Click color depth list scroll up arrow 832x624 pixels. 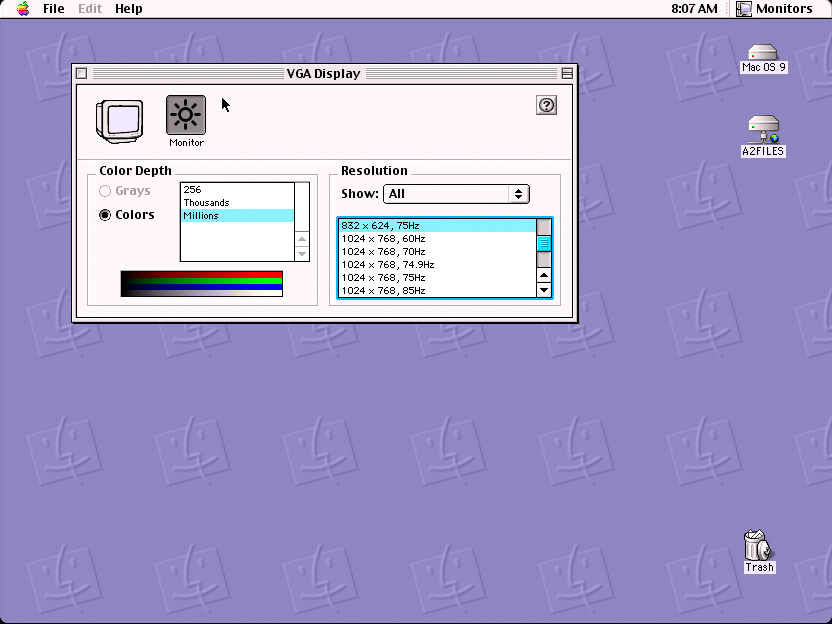pos(302,239)
